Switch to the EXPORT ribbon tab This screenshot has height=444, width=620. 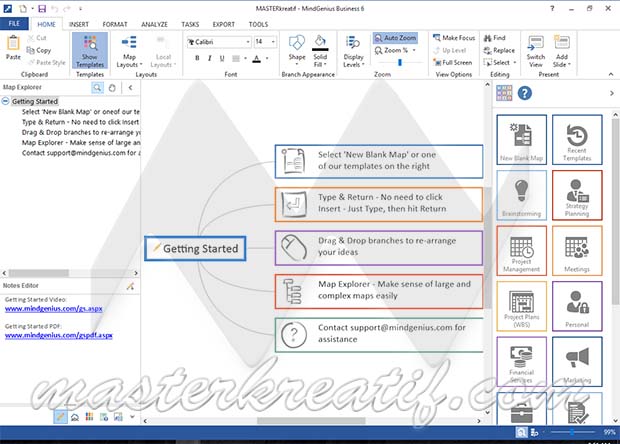coord(223,24)
